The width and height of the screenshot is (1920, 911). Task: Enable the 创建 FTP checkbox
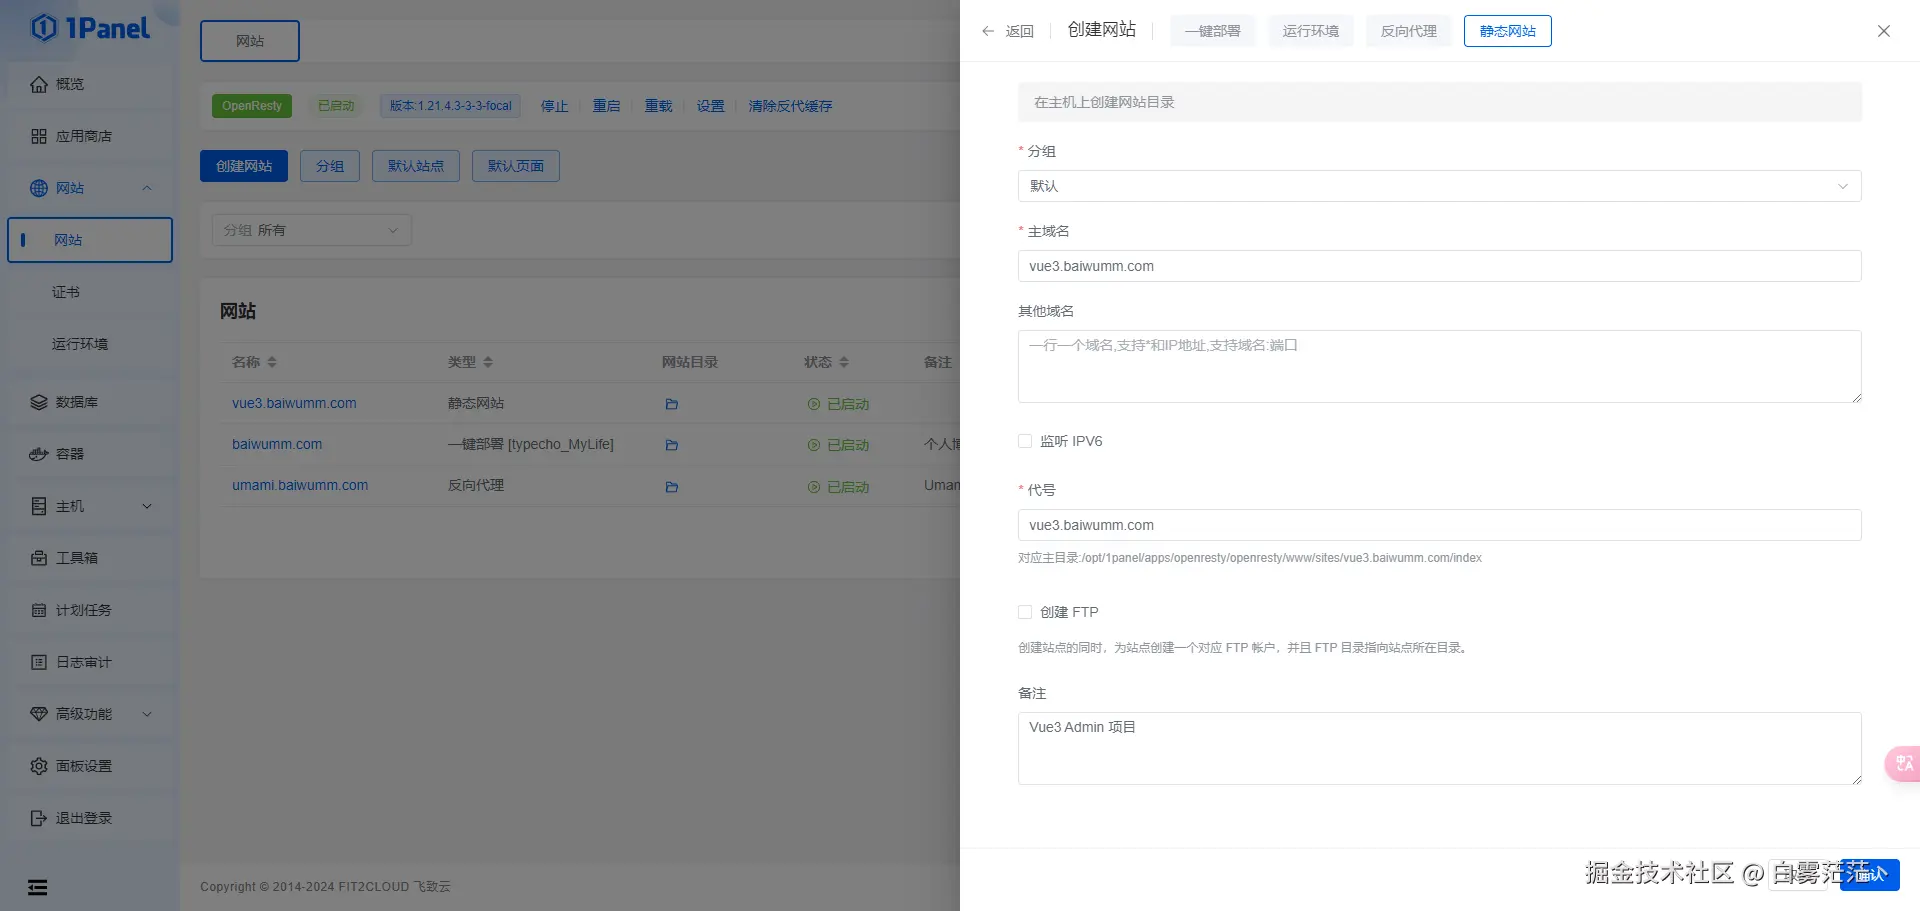click(x=1025, y=612)
